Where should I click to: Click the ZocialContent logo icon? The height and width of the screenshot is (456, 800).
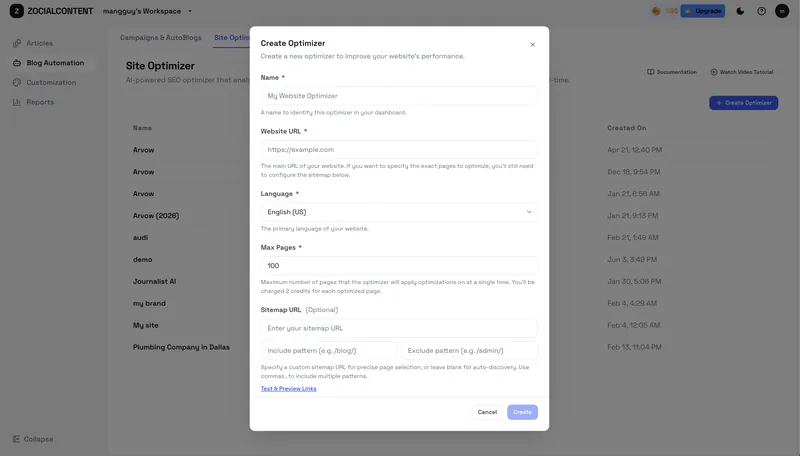[16, 11]
